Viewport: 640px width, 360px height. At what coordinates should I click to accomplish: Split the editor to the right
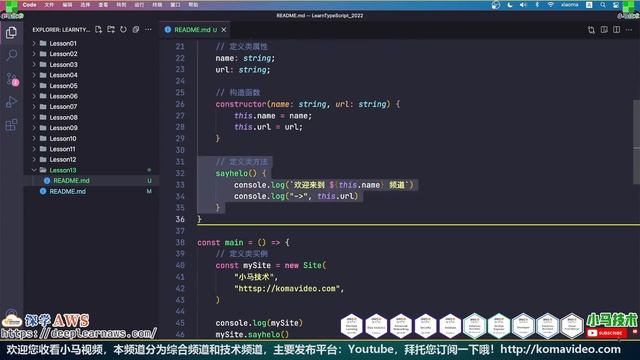pos(616,30)
